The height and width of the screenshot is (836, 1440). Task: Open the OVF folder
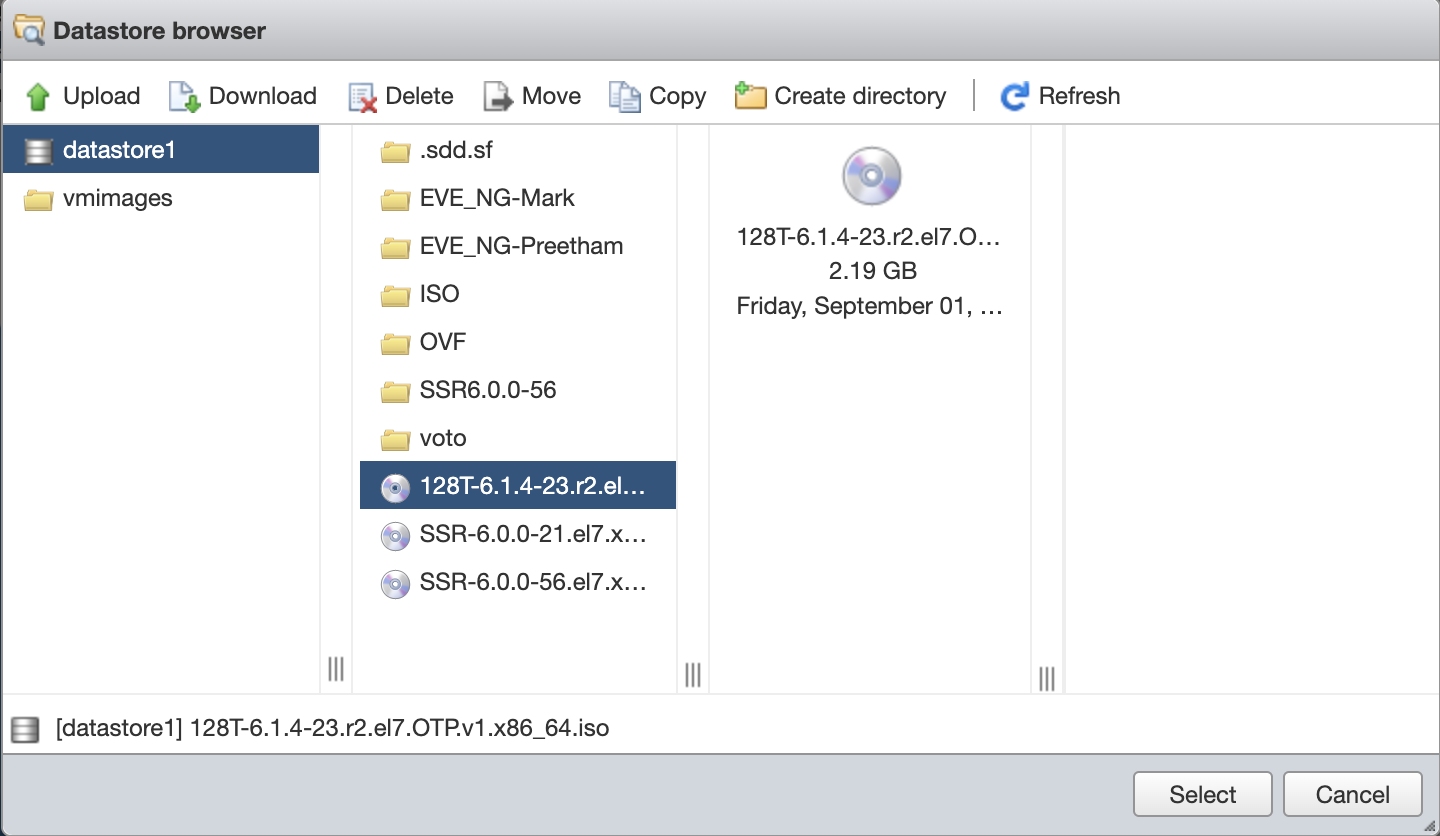[442, 342]
